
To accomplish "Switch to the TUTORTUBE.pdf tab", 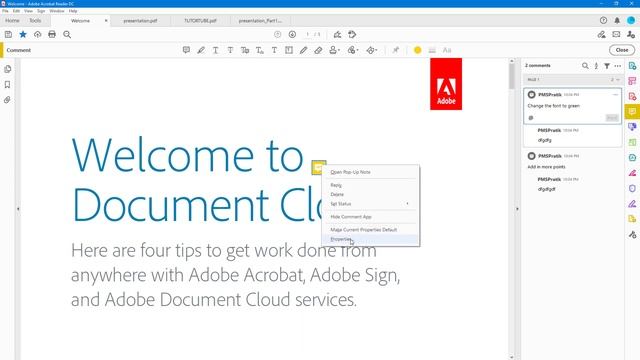I will click(200, 20).
